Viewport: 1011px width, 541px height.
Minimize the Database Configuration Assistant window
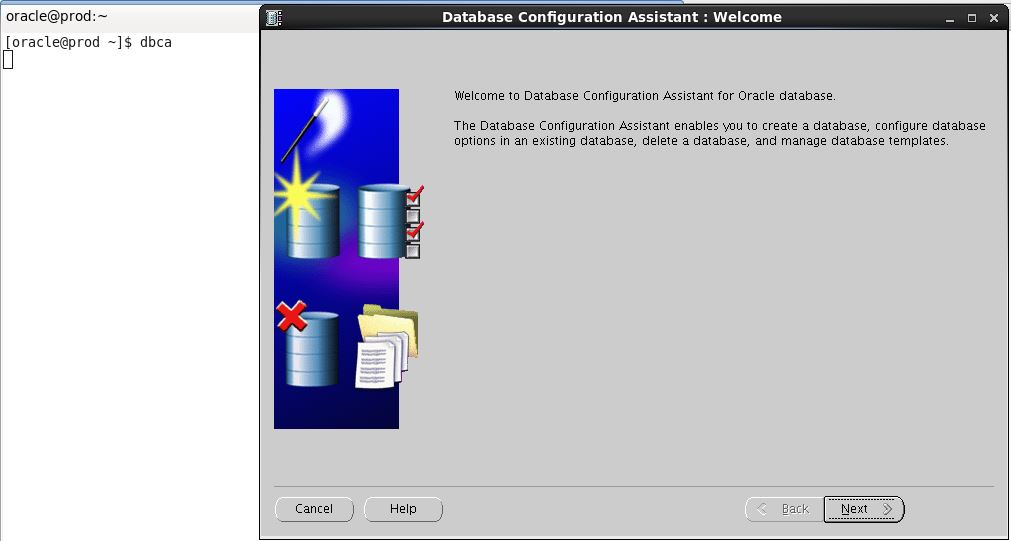click(x=949, y=18)
